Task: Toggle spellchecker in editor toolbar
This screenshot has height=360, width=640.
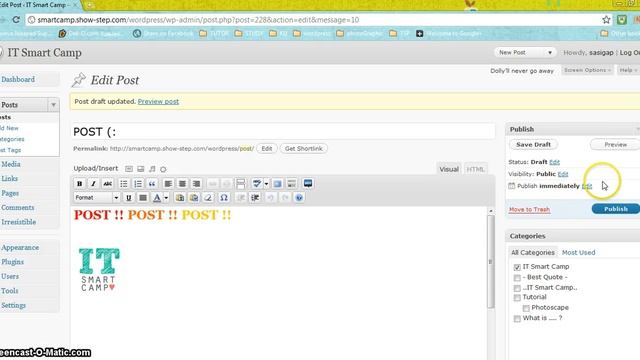Action: tap(257, 184)
